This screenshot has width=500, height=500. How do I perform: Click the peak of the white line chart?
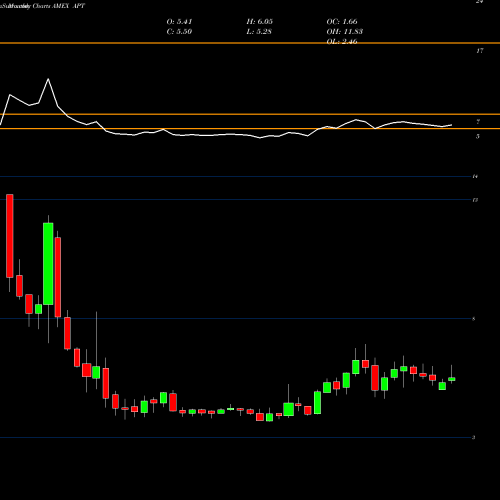tap(48, 79)
